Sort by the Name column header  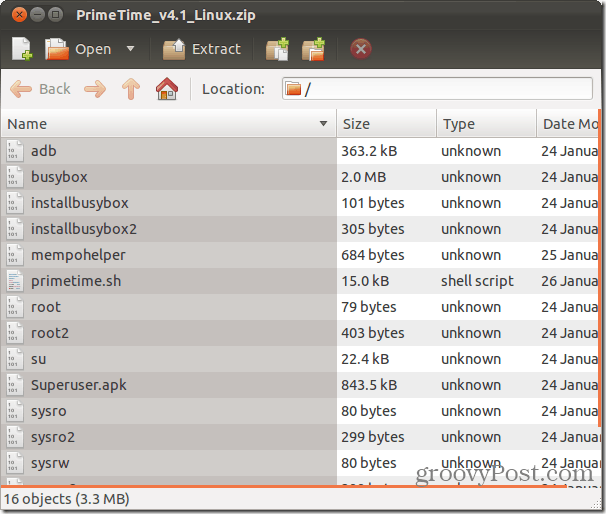click(169, 124)
